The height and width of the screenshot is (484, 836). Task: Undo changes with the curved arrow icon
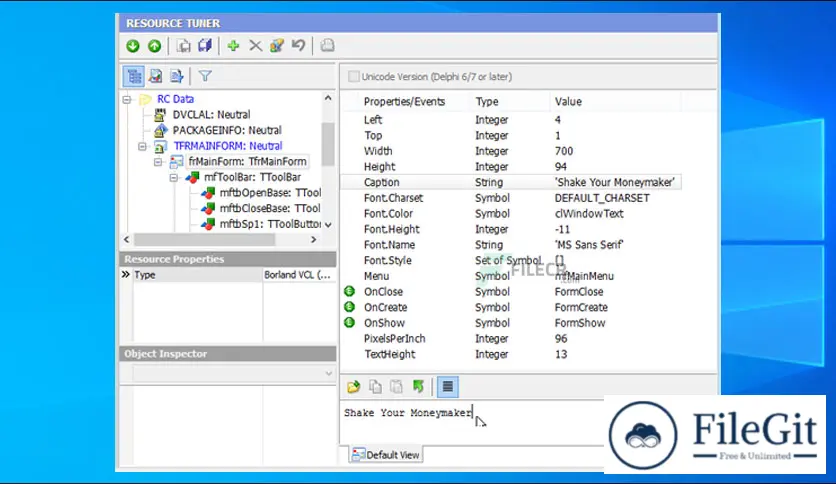pyautogui.click(x=298, y=46)
